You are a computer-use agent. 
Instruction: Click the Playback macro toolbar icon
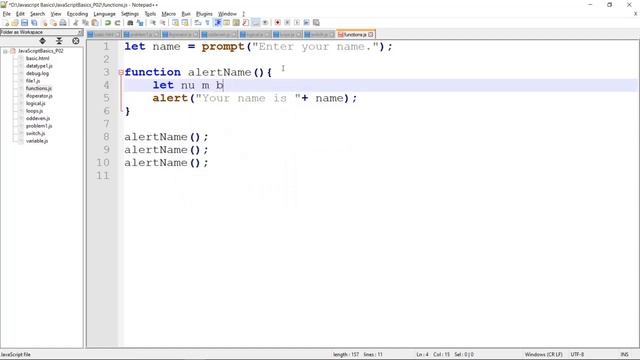click(x=297, y=23)
